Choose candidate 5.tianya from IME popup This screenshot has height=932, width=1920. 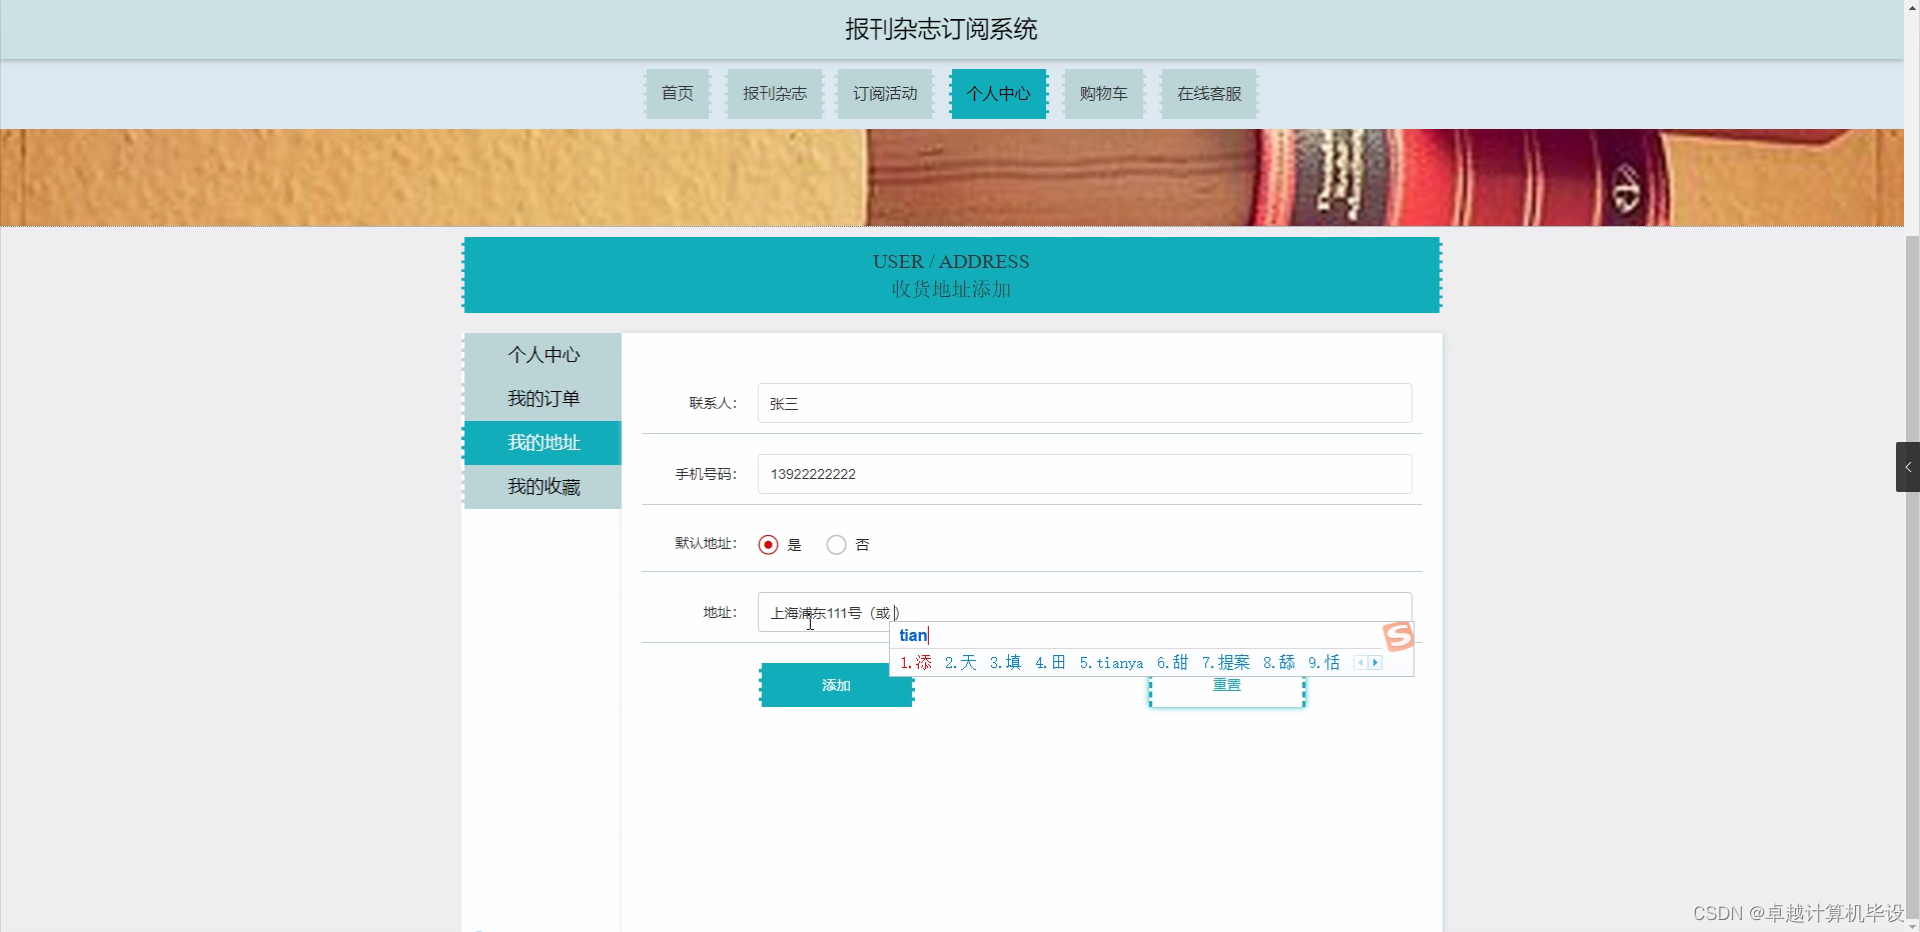[x=1111, y=662]
